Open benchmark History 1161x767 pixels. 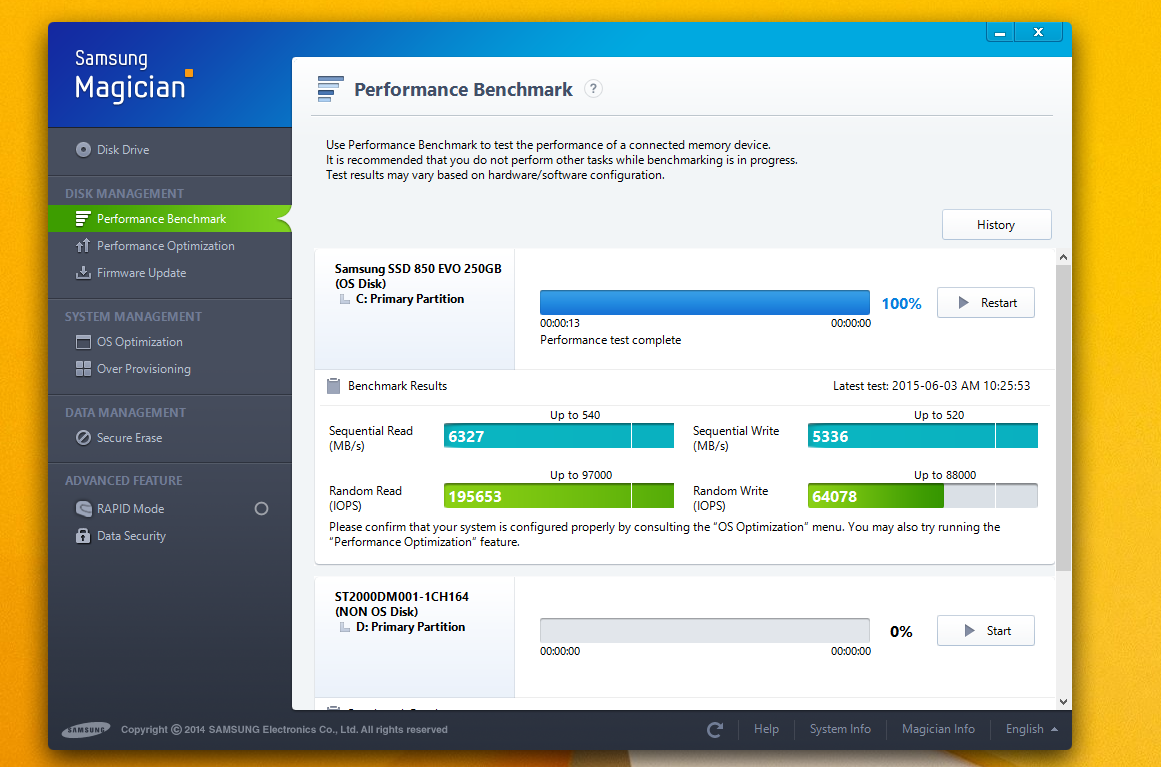click(996, 224)
